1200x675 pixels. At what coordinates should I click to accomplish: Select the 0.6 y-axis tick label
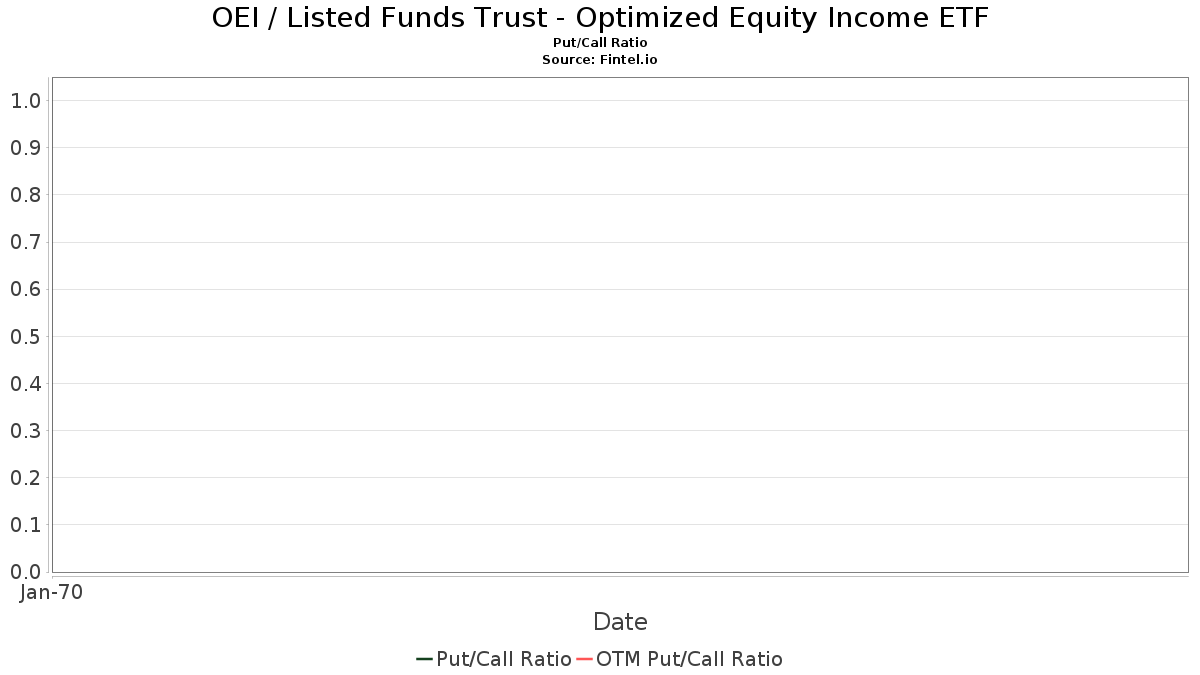[25, 290]
